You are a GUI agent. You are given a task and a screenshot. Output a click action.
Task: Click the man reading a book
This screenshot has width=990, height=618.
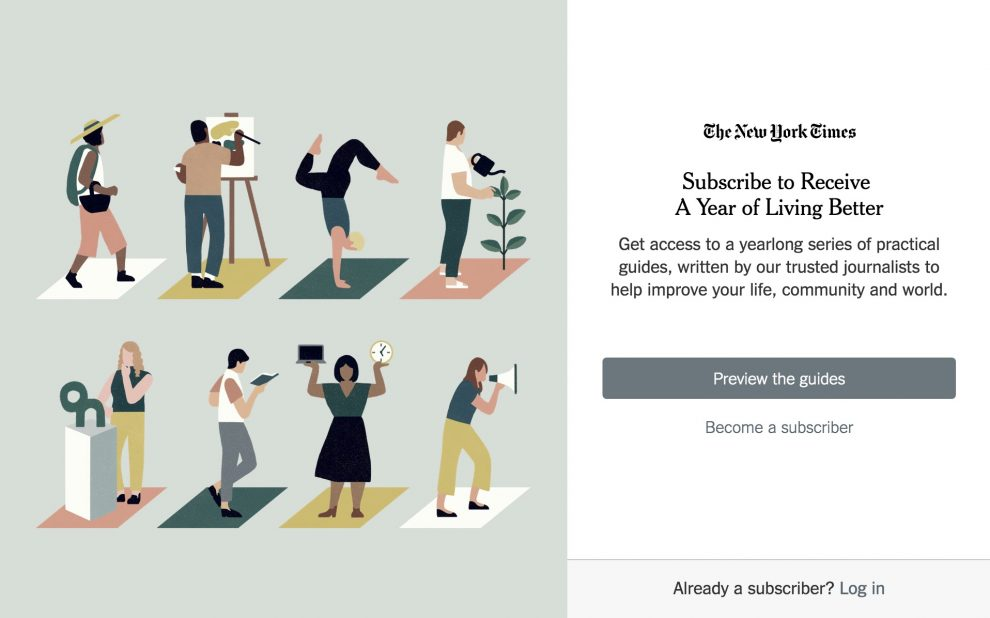(237, 431)
